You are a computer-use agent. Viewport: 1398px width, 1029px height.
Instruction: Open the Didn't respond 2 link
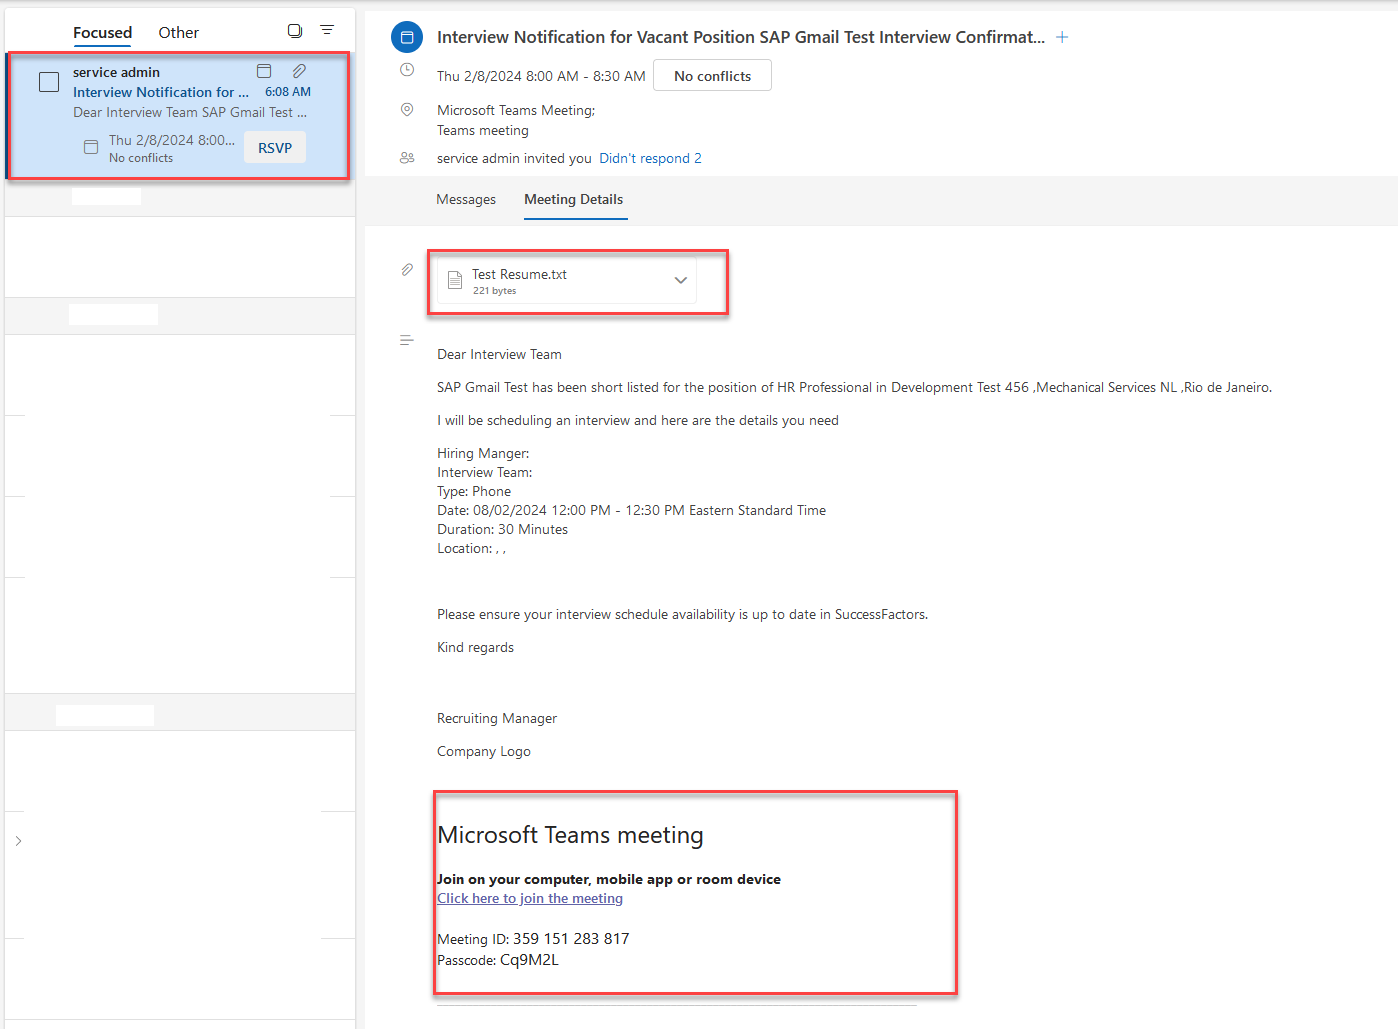650,158
